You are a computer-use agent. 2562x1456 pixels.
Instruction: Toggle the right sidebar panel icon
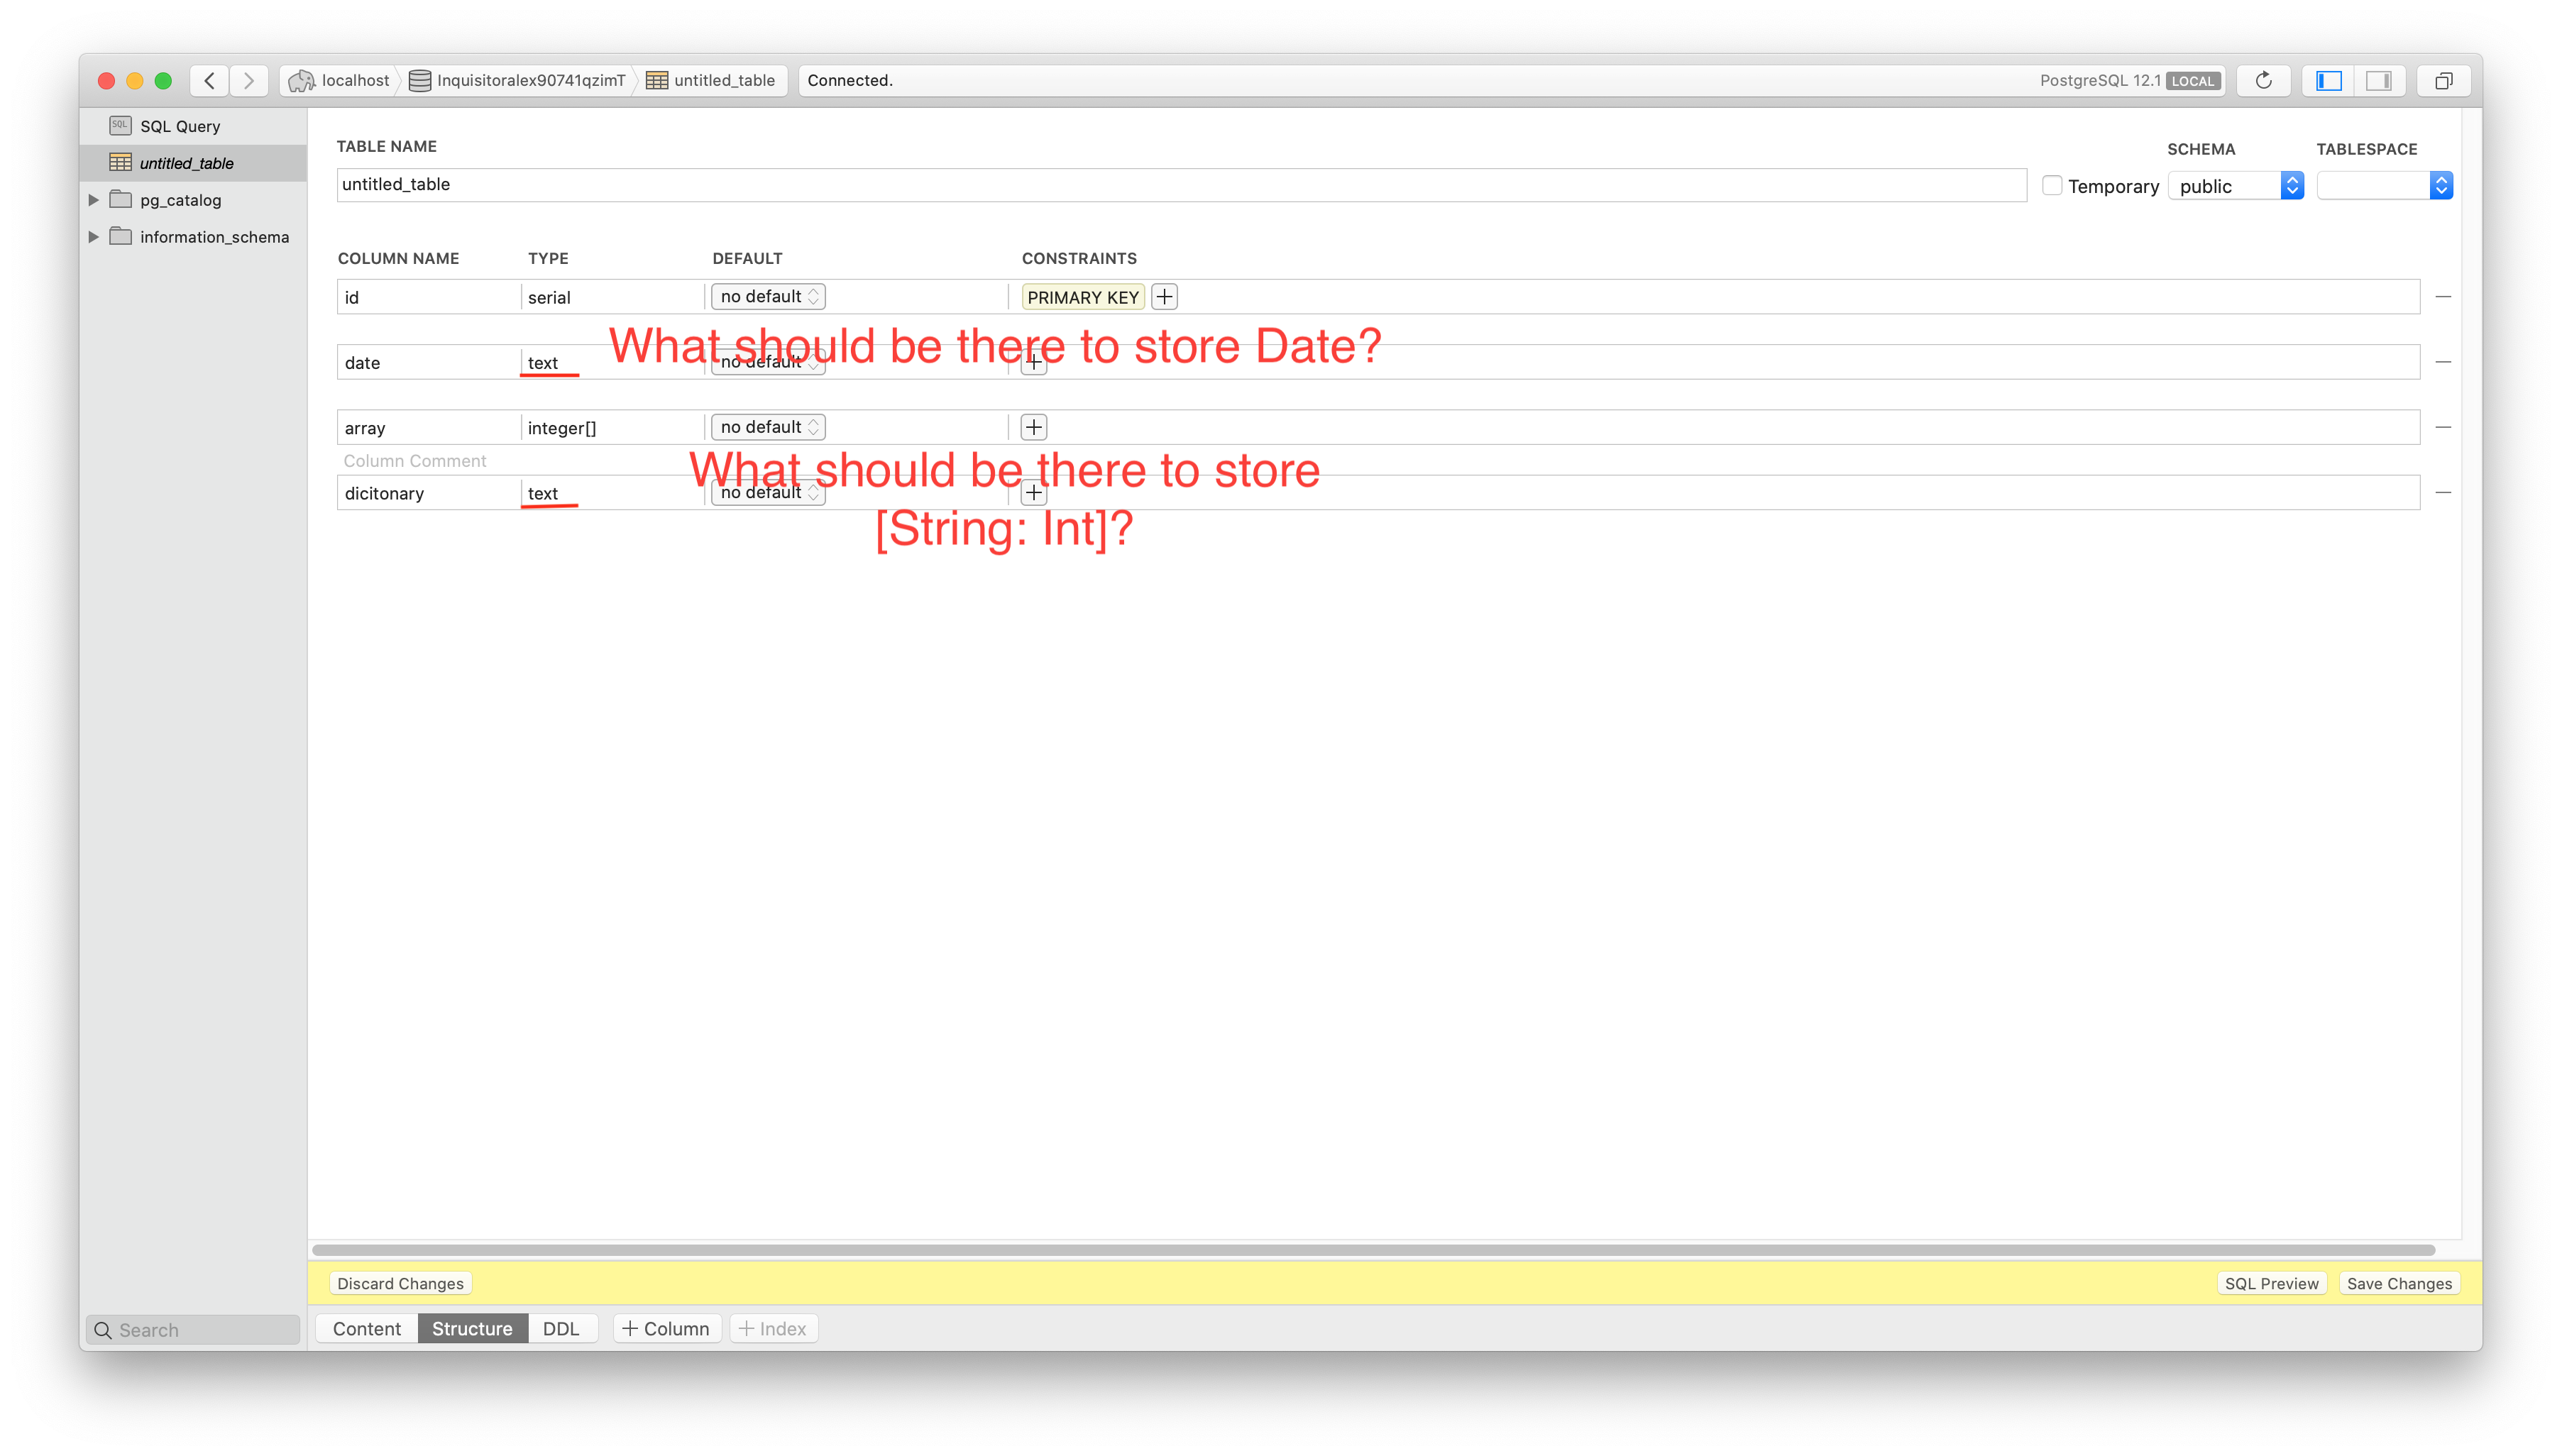(2378, 80)
